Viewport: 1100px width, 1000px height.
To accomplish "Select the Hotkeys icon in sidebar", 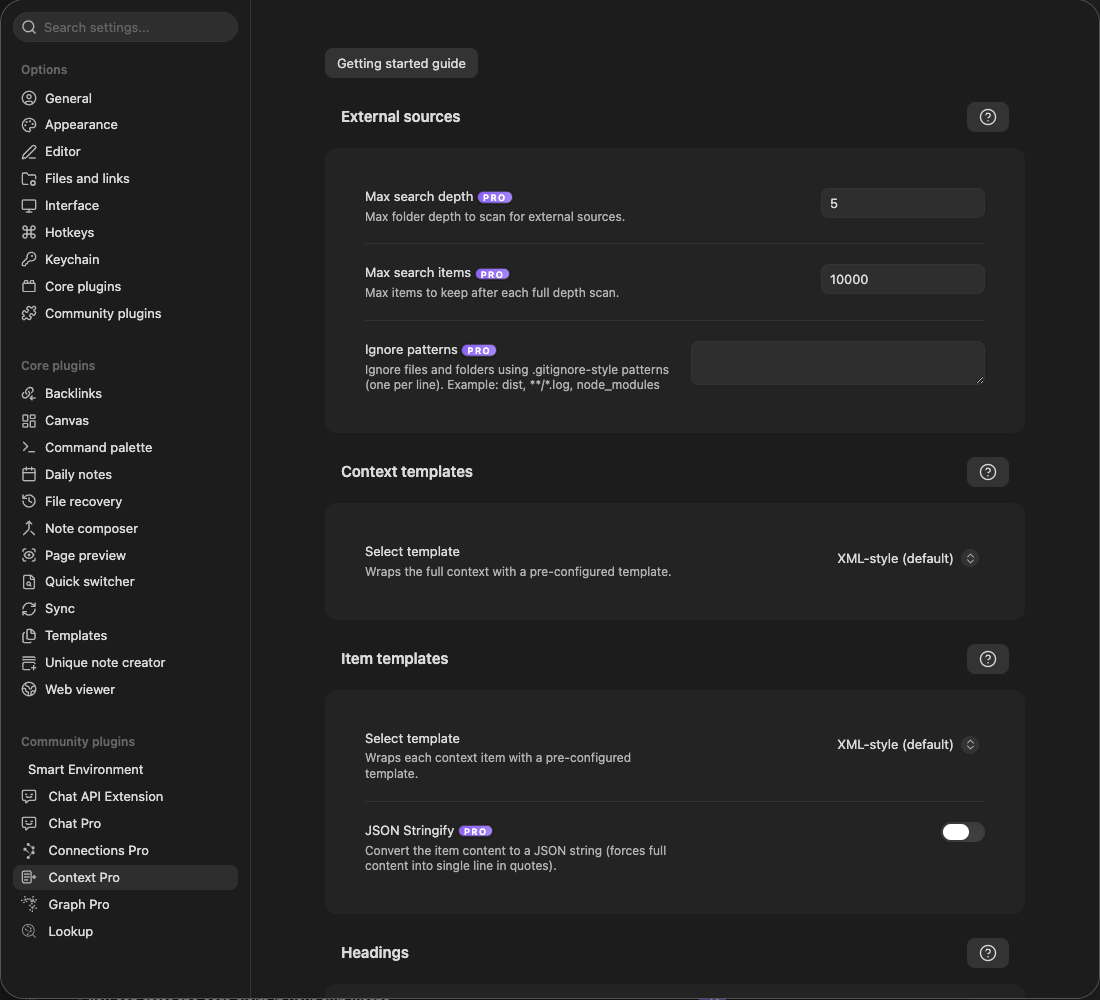I will 29,232.
